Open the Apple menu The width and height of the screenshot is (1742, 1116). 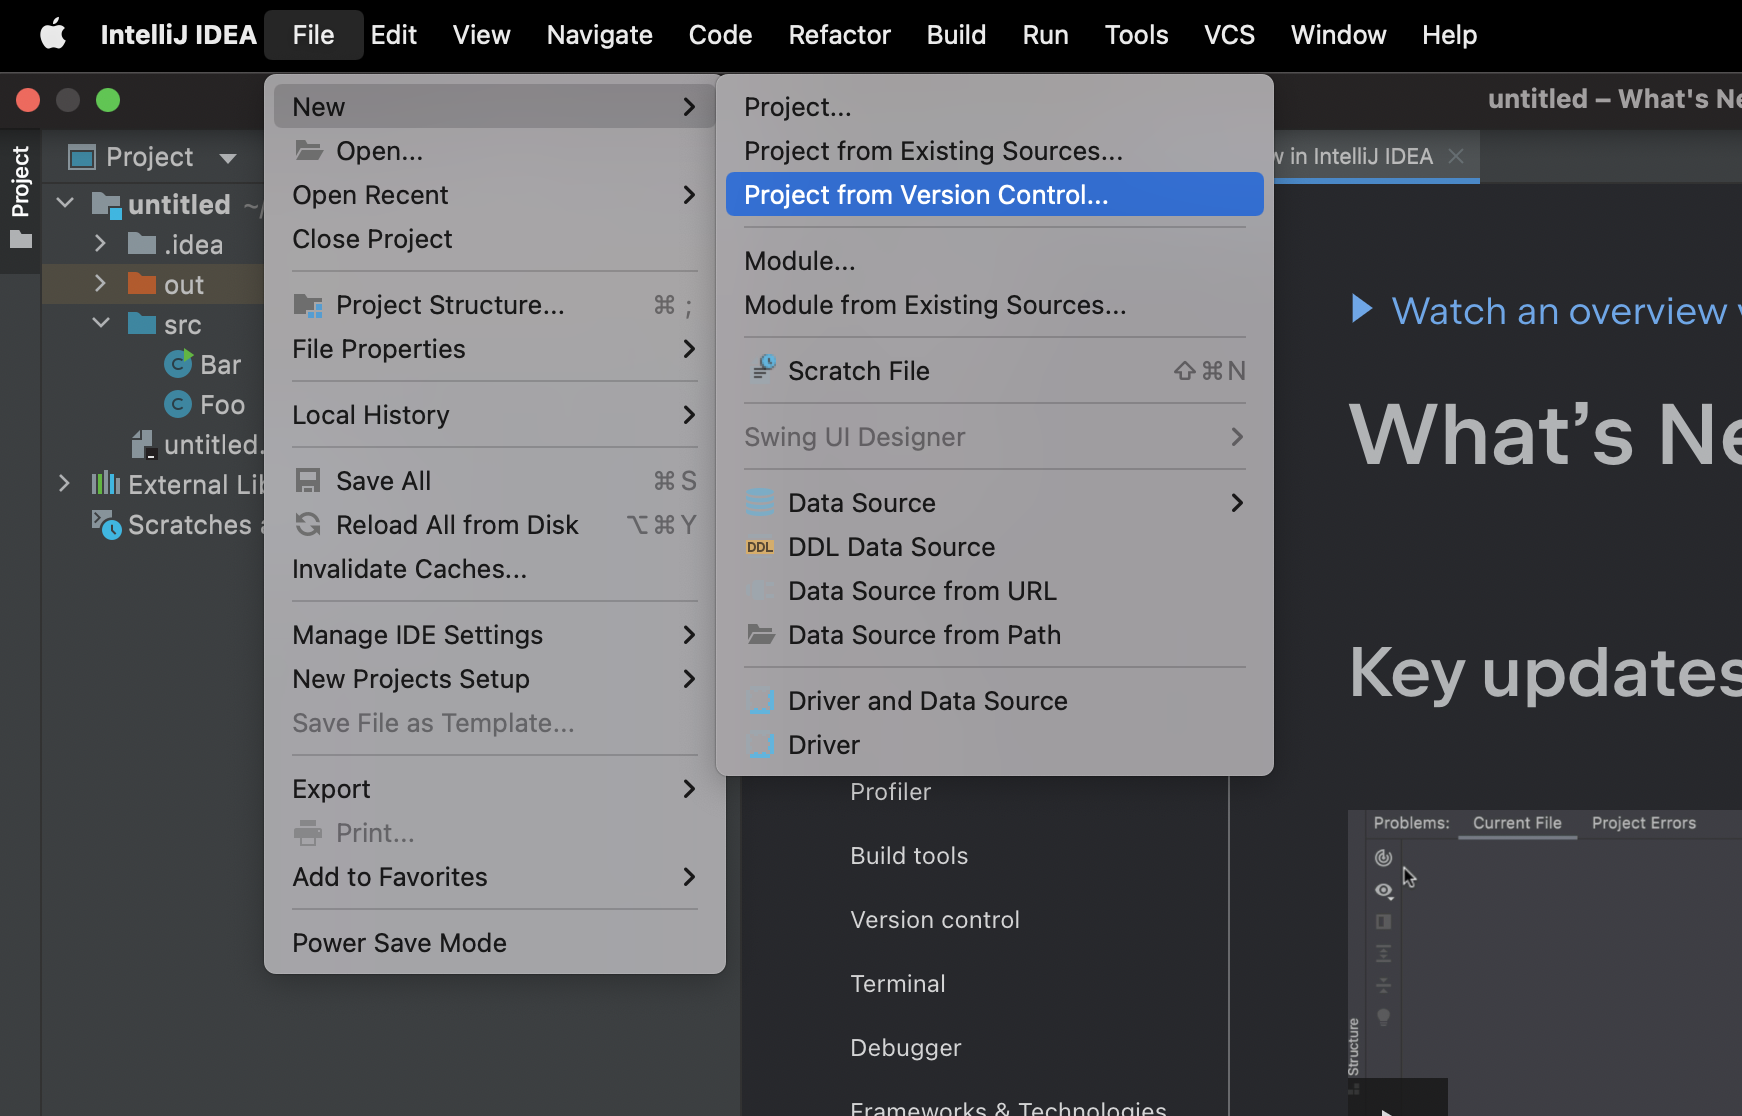coord(52,35)
